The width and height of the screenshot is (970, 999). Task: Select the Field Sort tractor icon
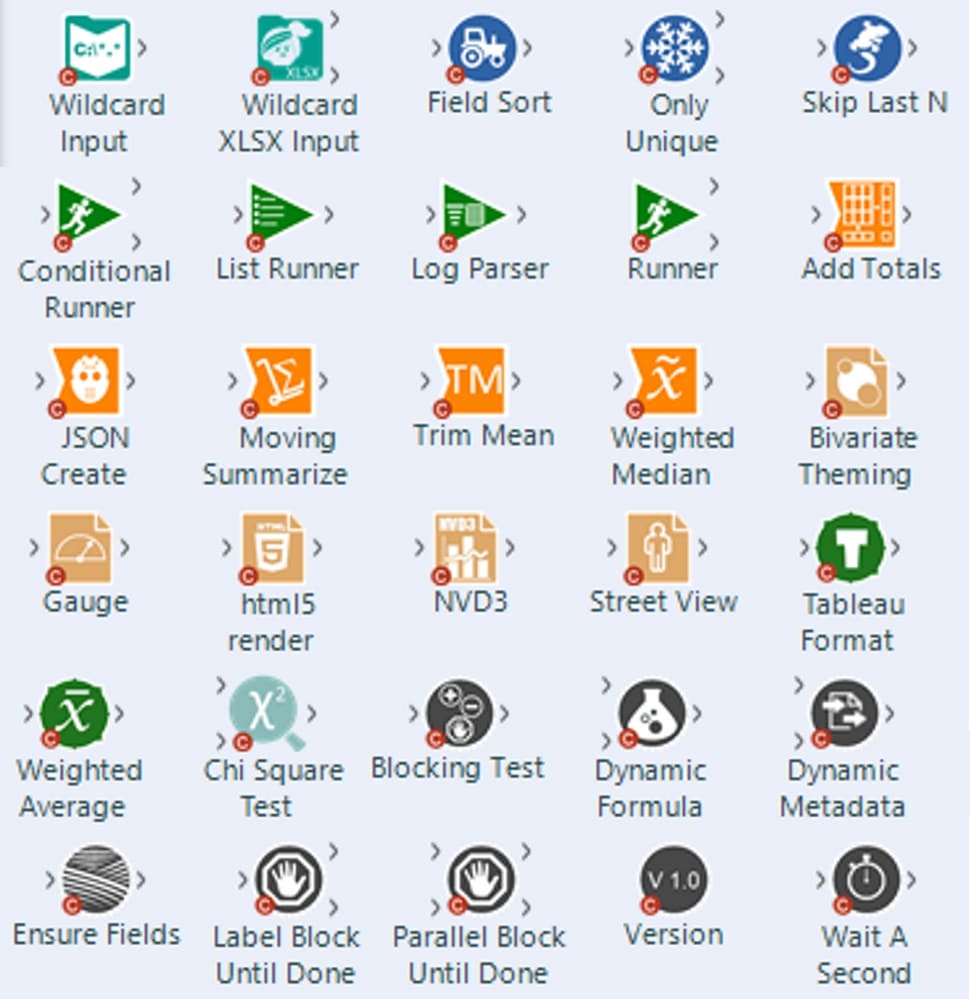point(483,47)
